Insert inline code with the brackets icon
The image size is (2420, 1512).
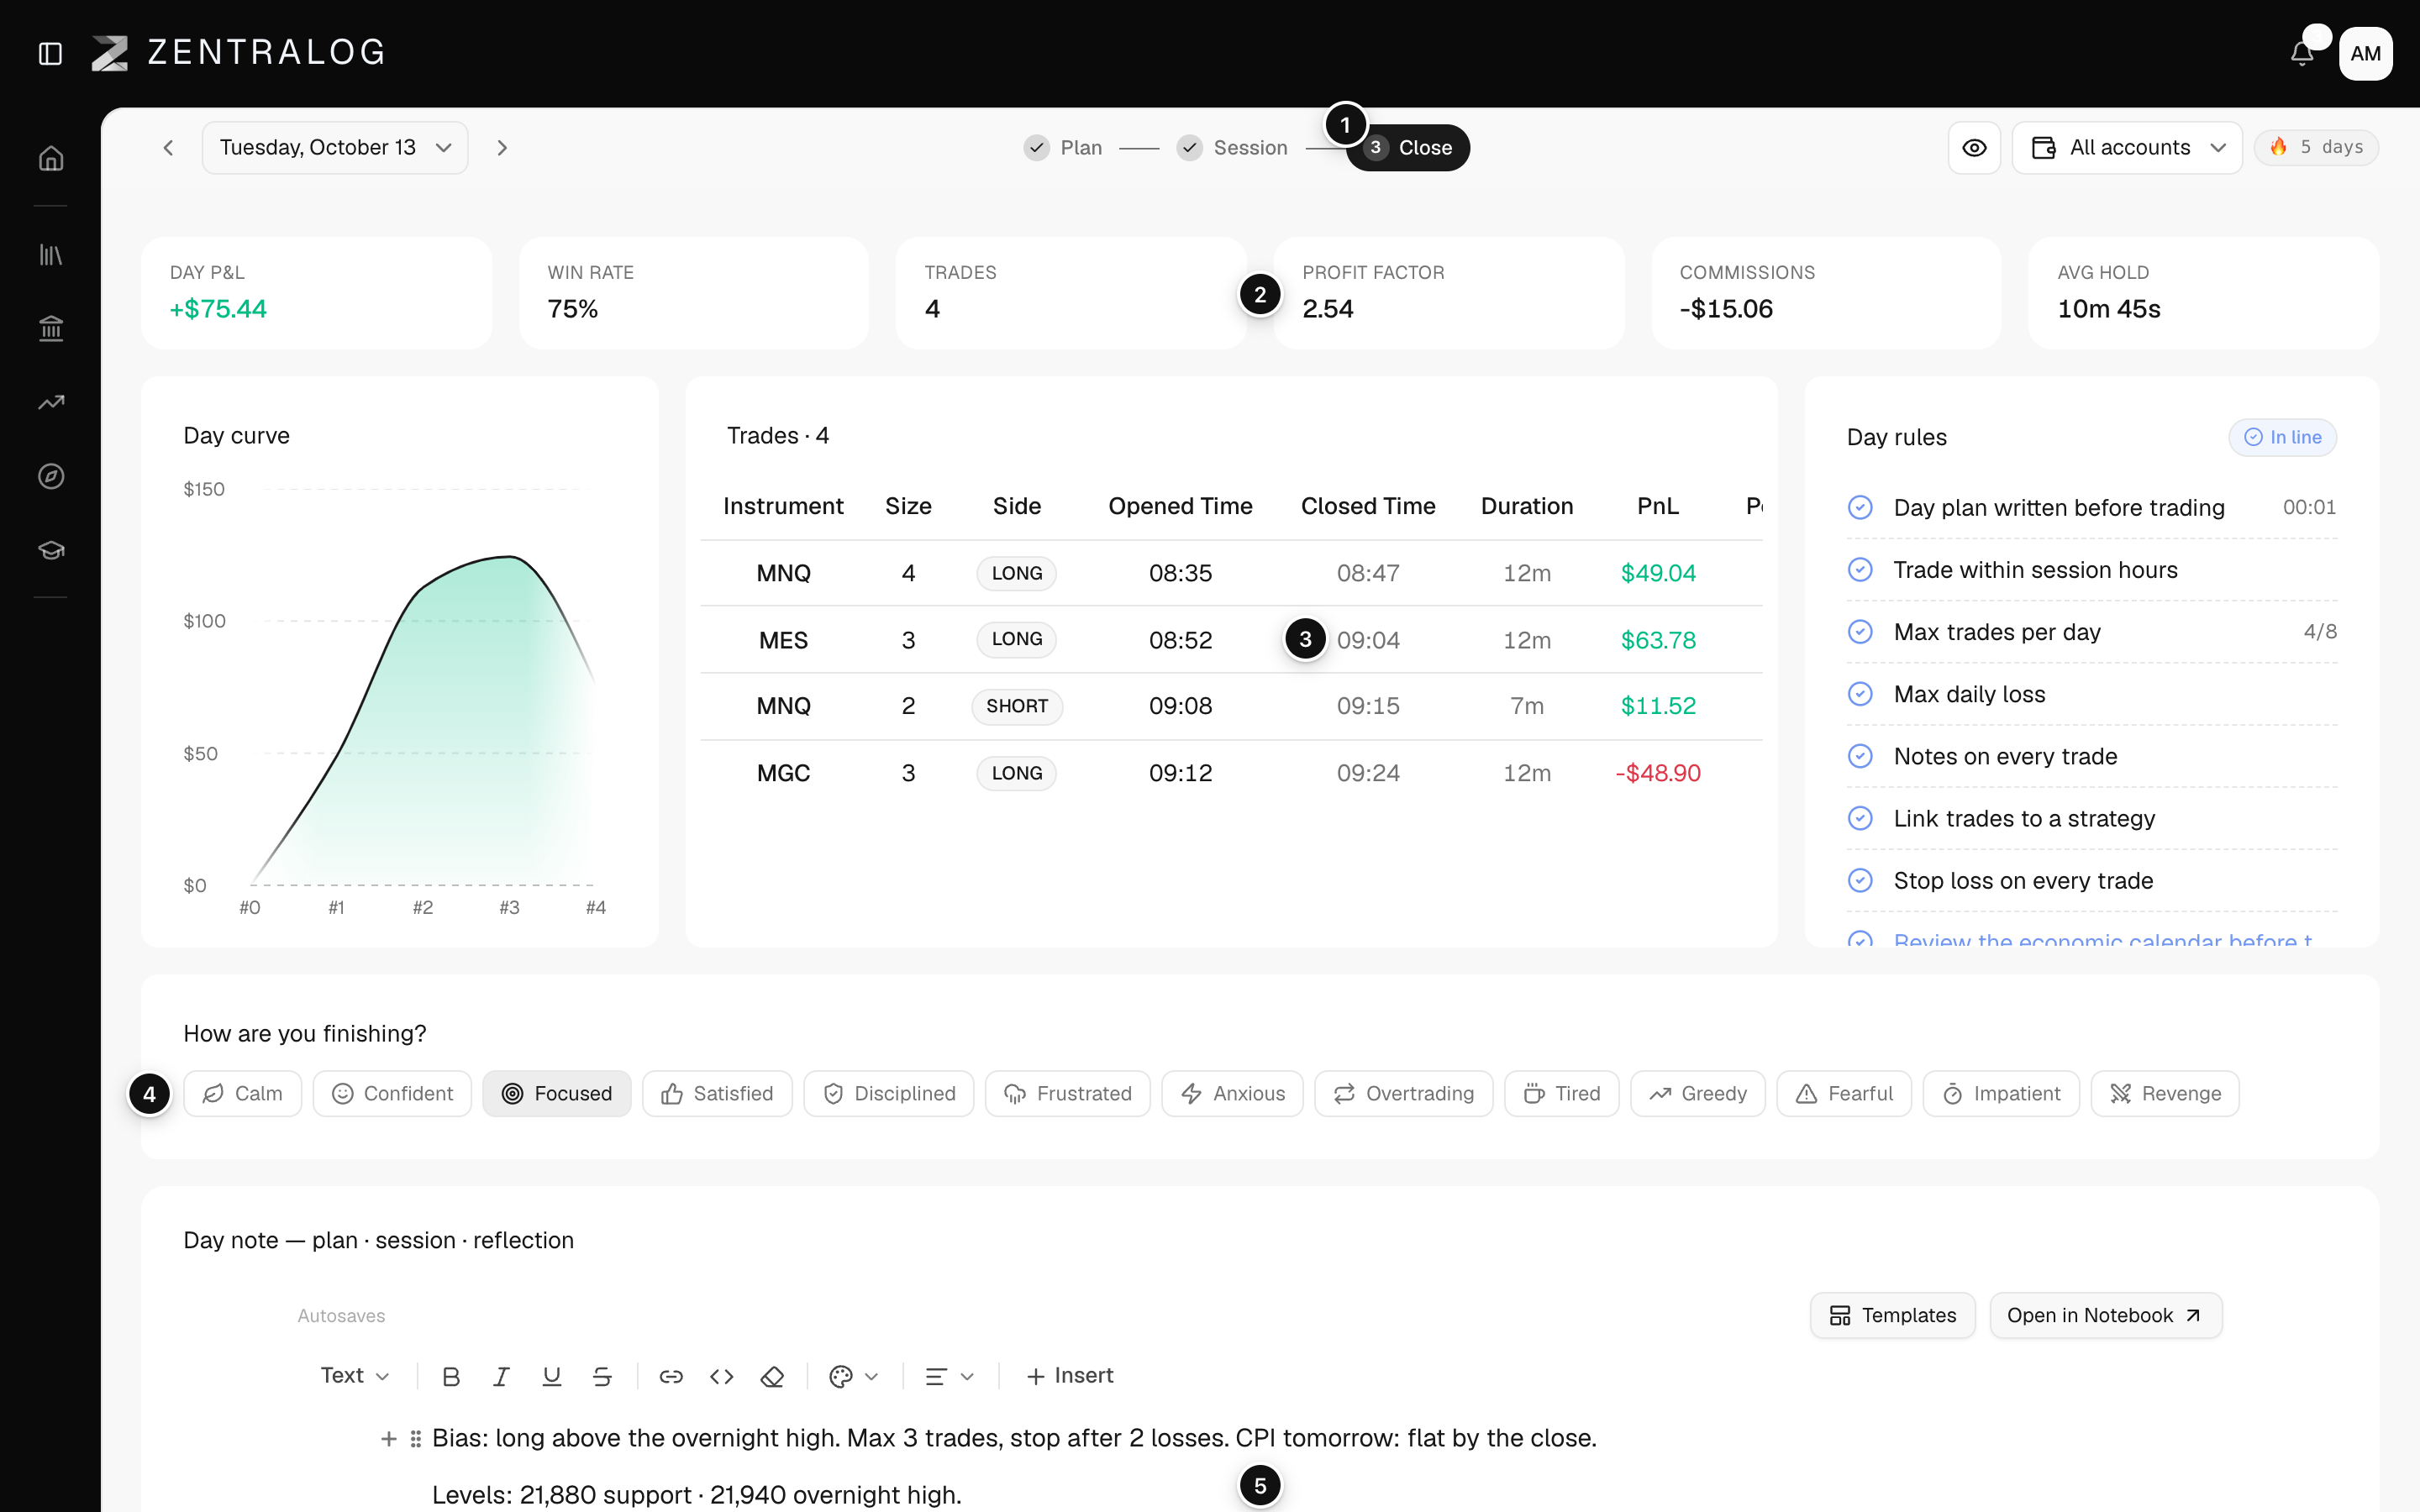(x=722, y=1376)
